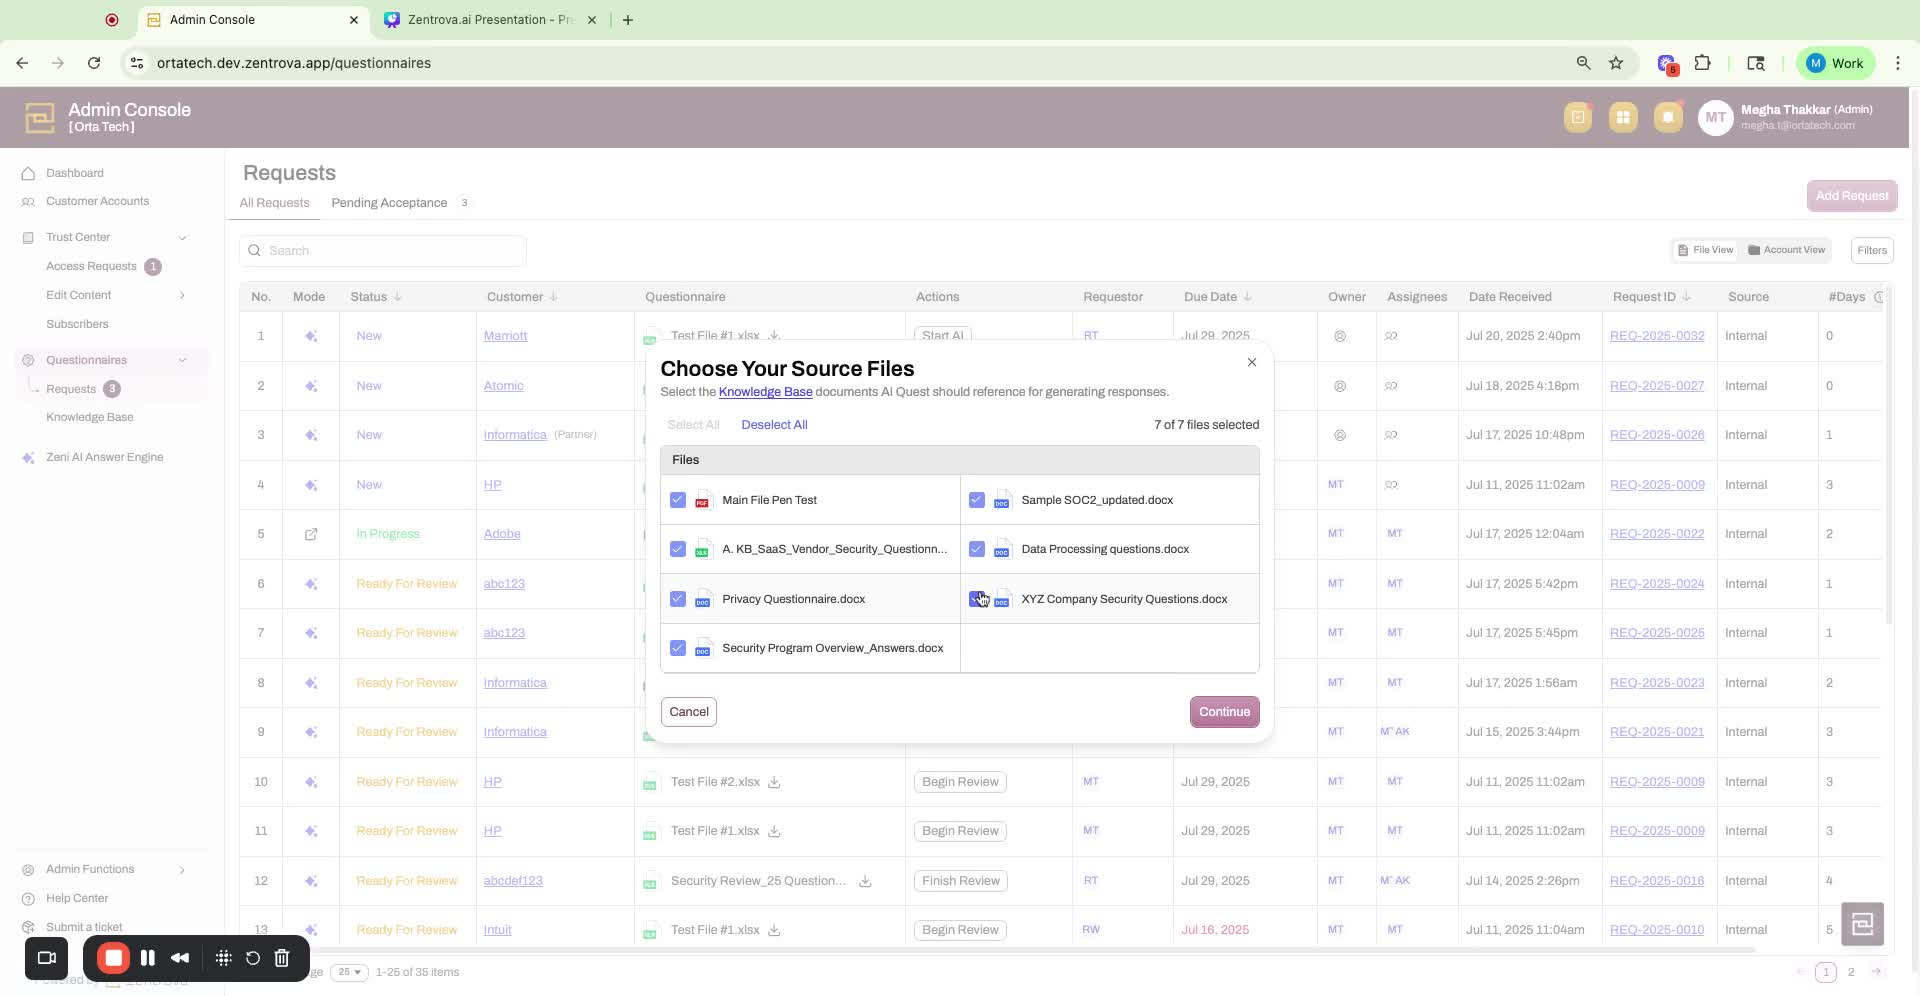Click the grid apps icon in header
Screen dimensions: 1920x996
[x=1623, y=117]
